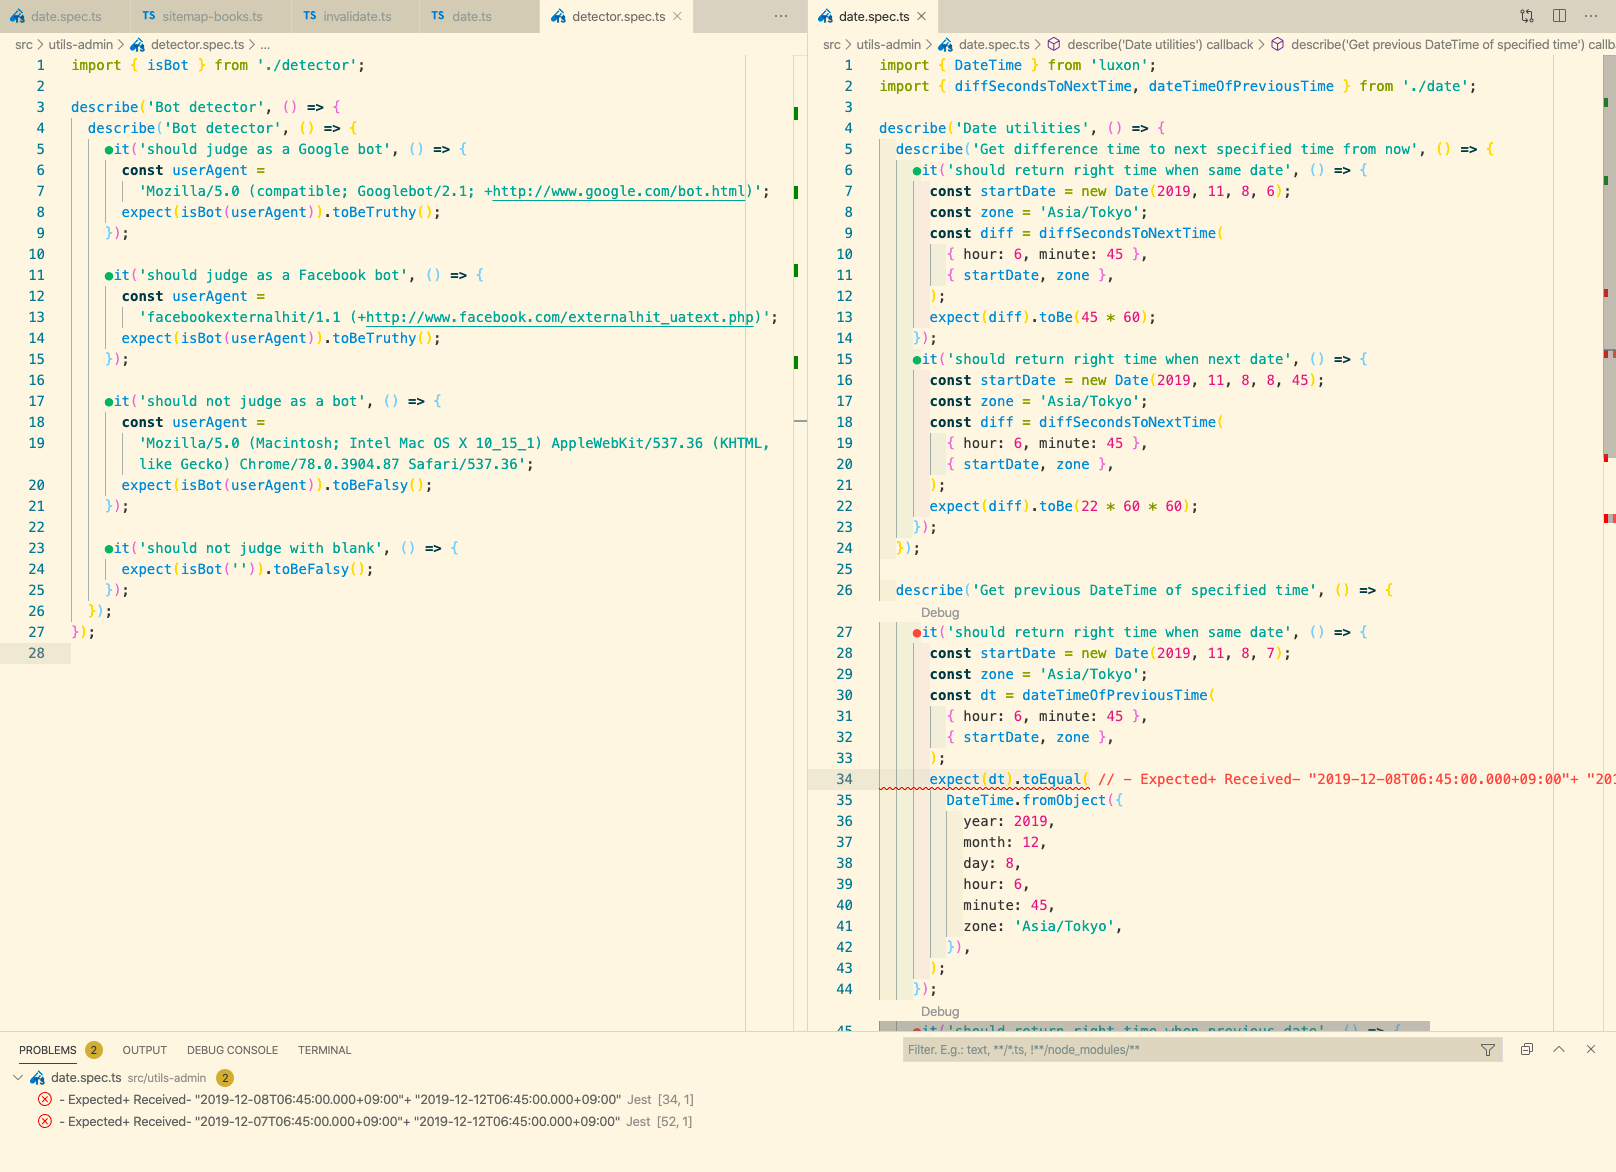Click the problems filter input field
This screenshot has height=1172, width=1616.
1150,1049
